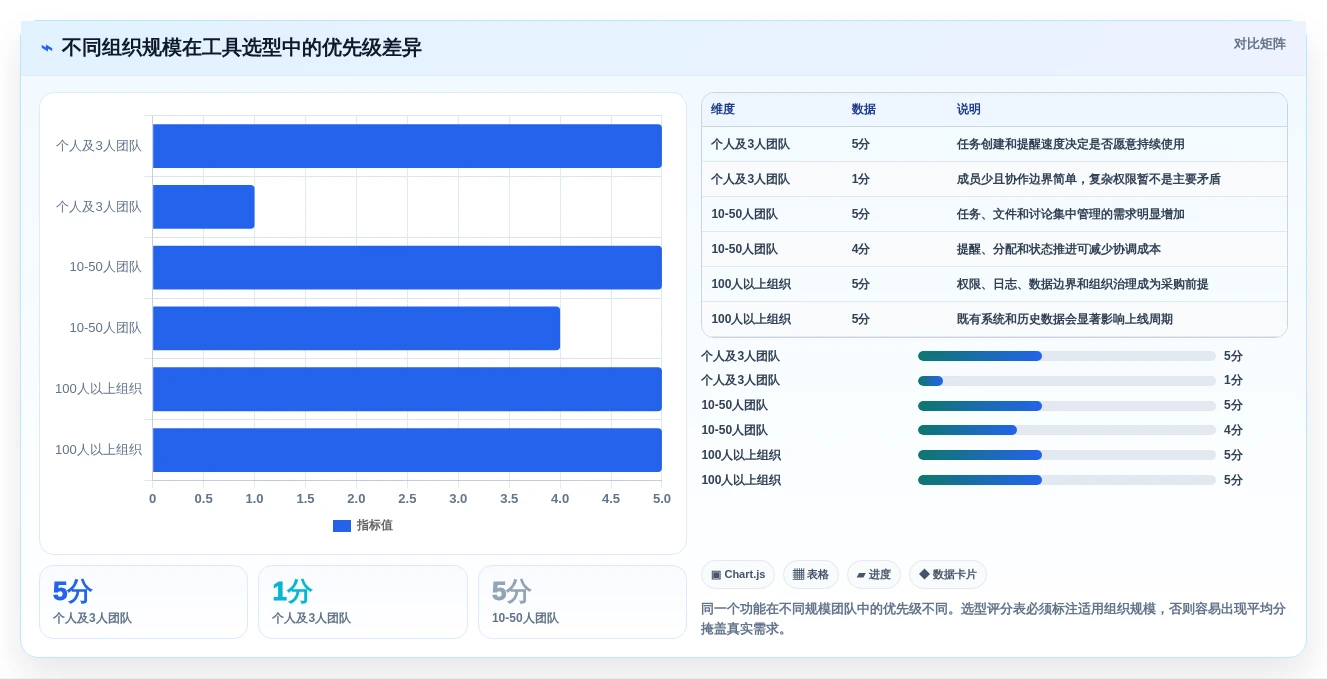This screenshot has height=679, width=1327.
Task: Click the 个人及3人团队 progress bar showing 1分
Action: pos(1067,381)
